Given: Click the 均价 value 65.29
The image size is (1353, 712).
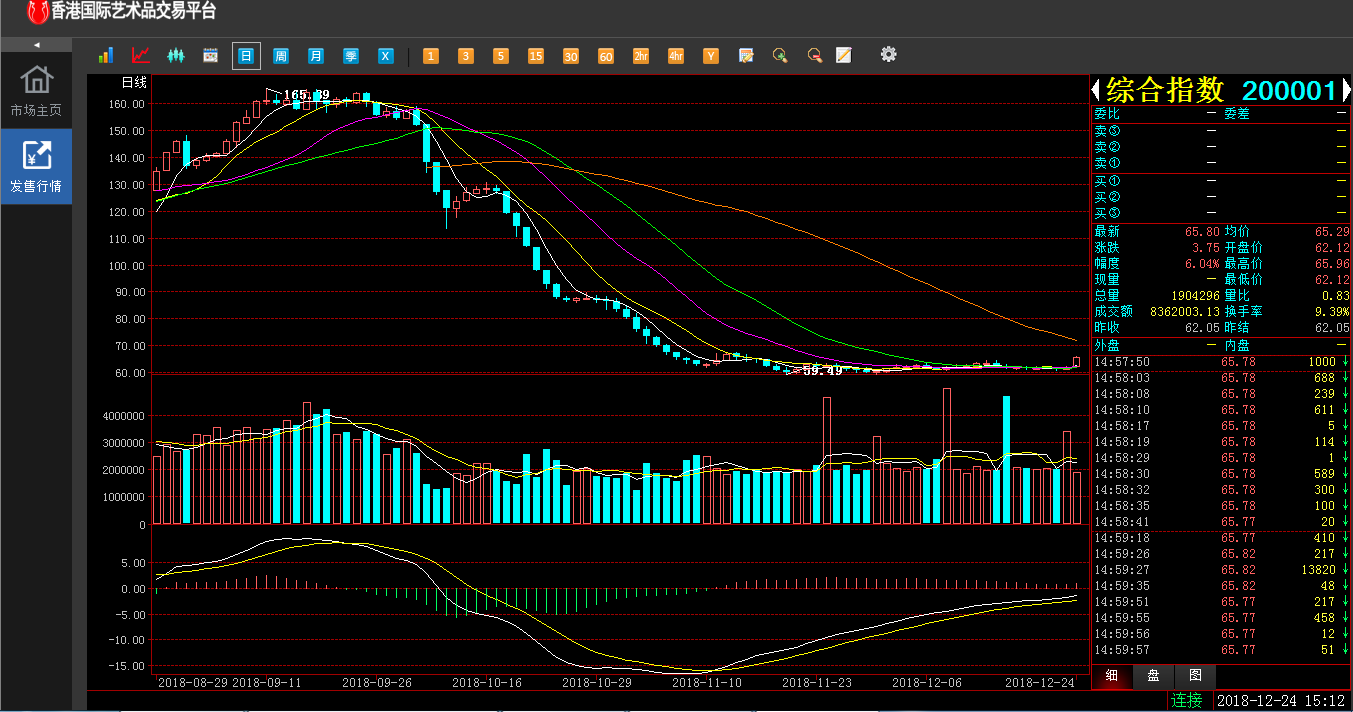Looking at the screenshot, I should point(1332,231).
